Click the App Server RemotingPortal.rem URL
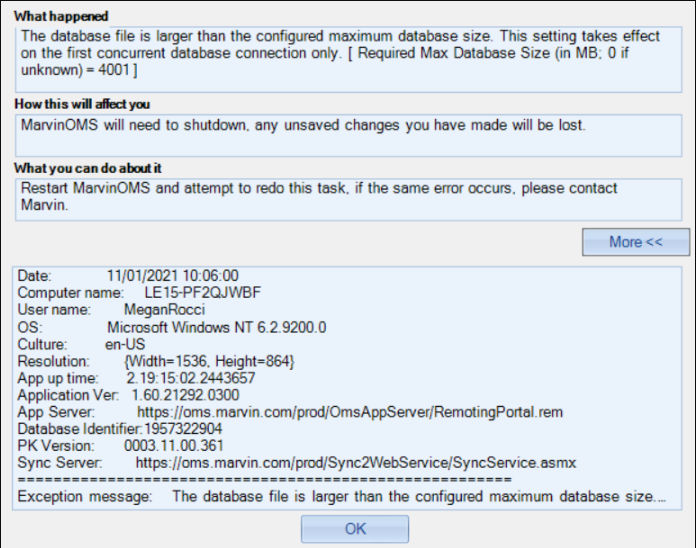The image size is (696, 548). [350, 412]
